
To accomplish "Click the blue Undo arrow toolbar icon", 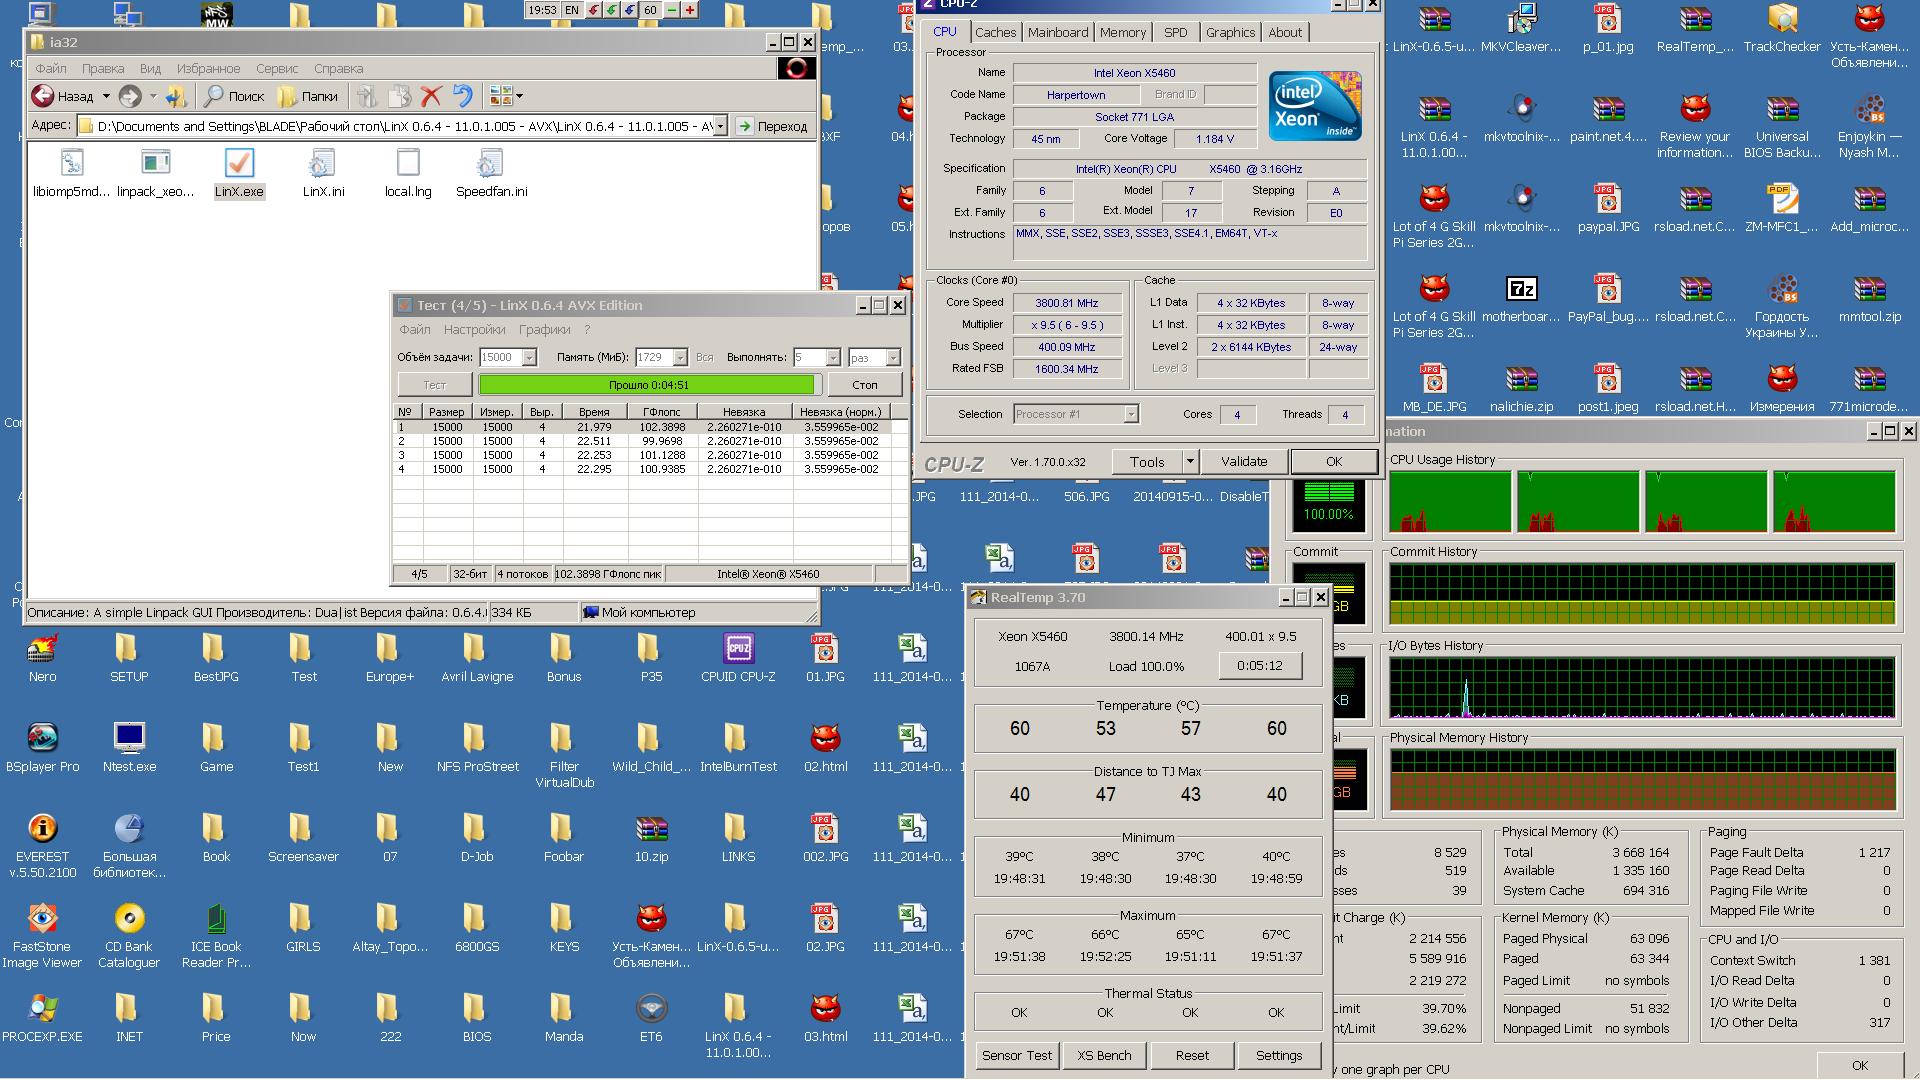I will [x=462, y=96].
